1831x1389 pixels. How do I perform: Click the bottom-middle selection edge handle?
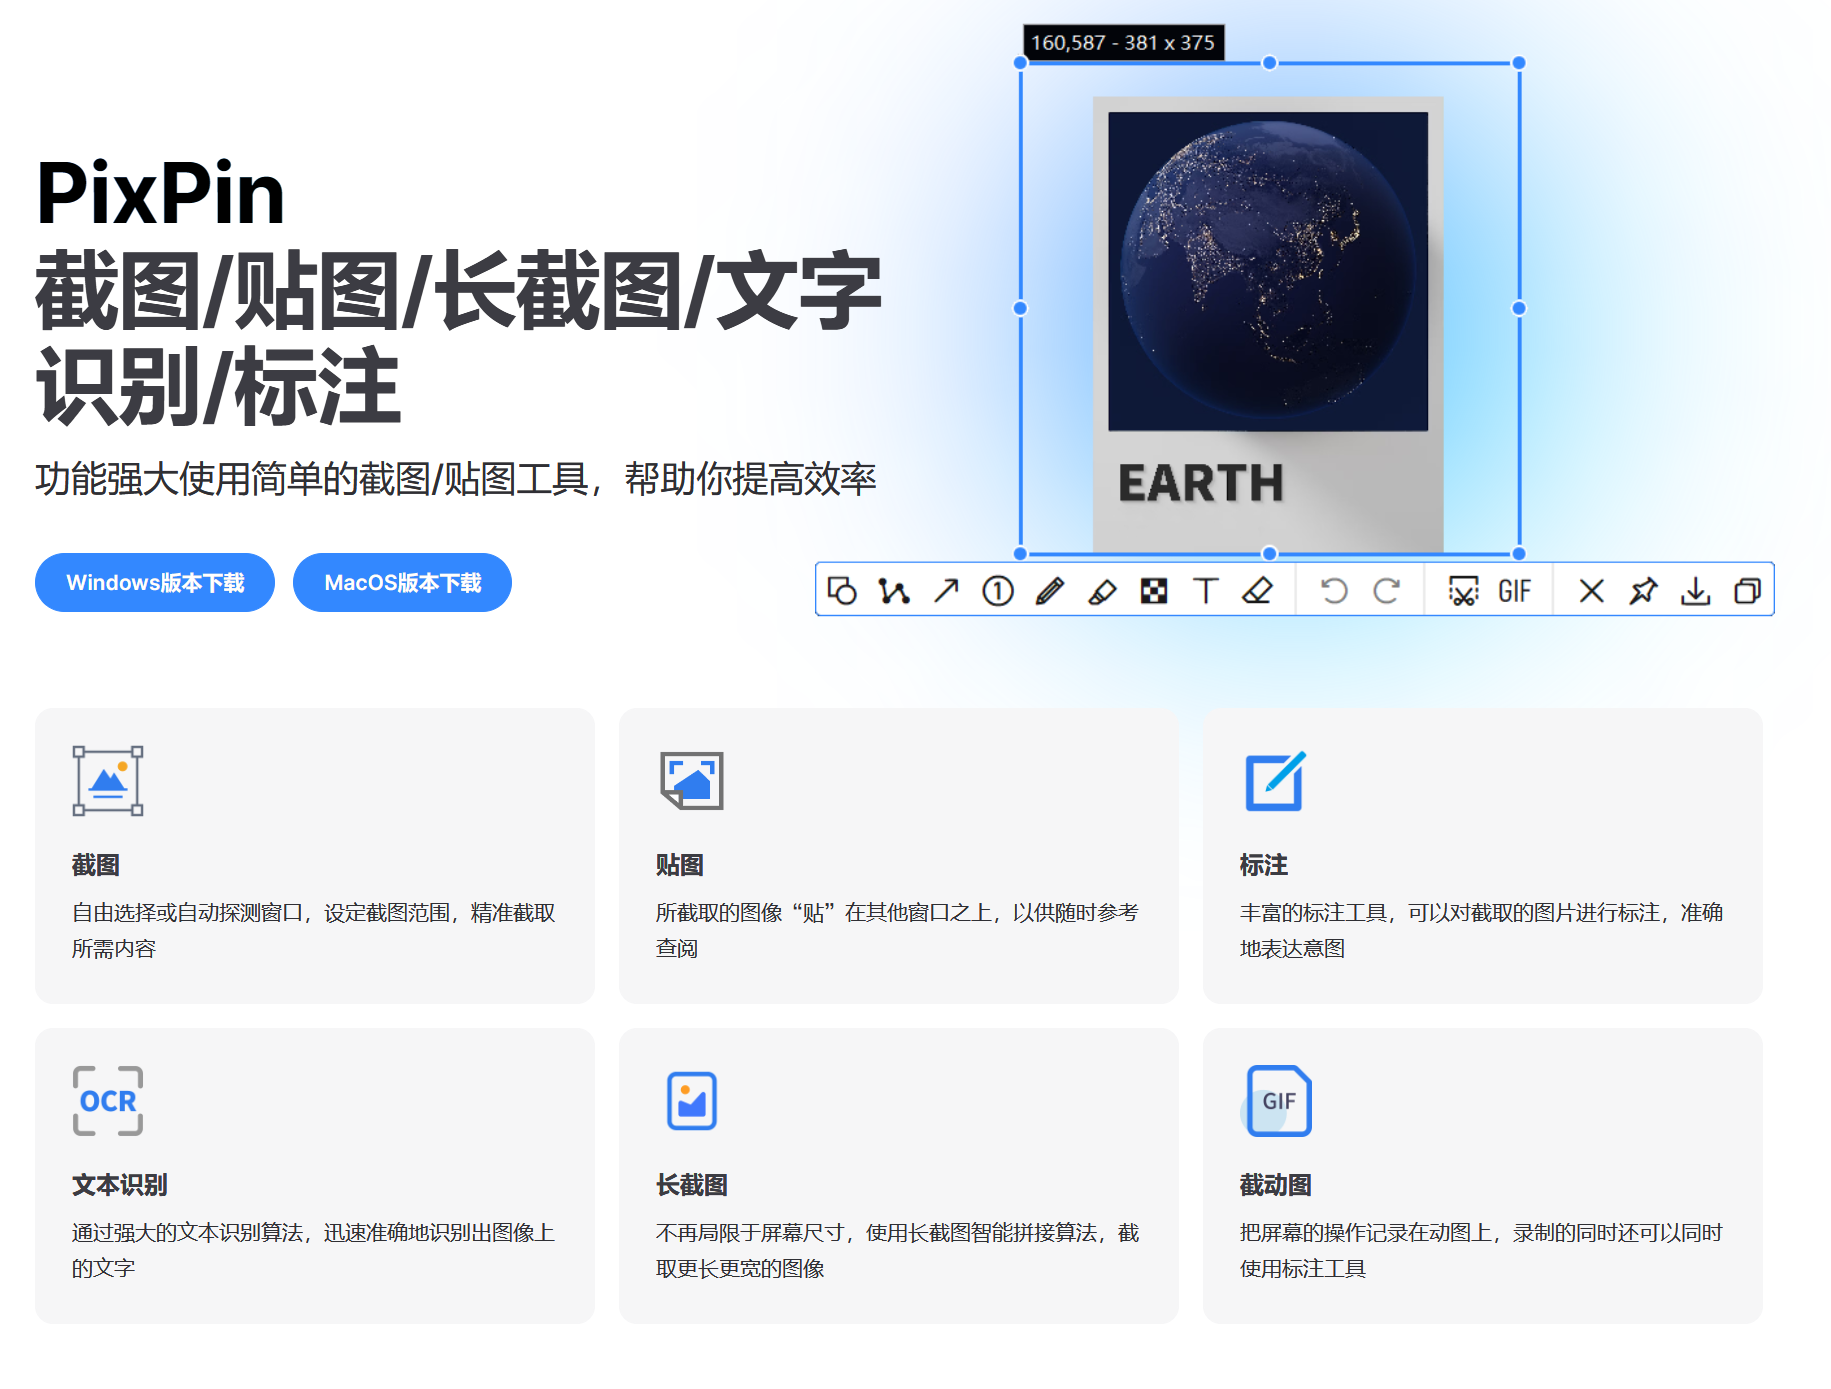[1270, 553]
